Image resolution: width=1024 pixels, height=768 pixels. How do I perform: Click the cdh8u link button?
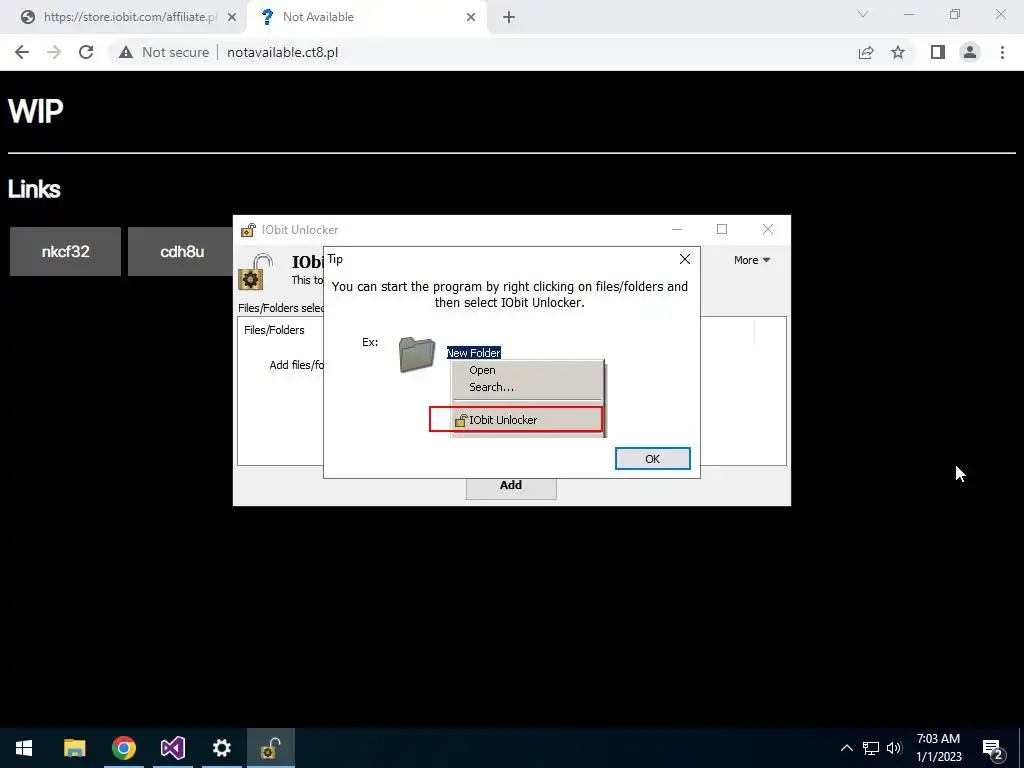[x=180, y=251]
